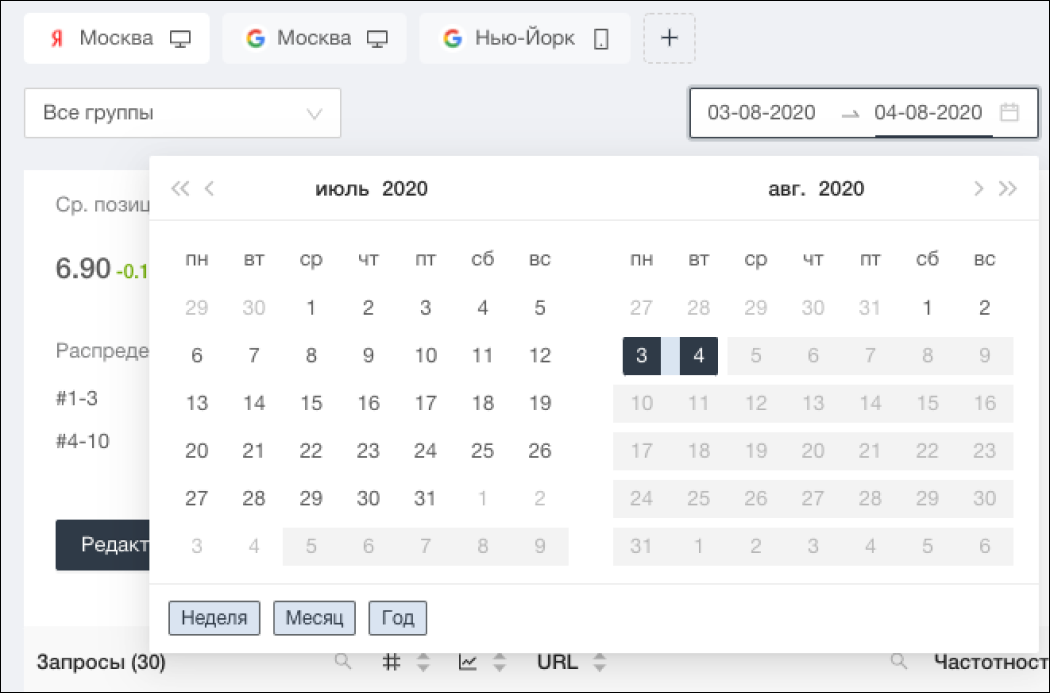Image resolution: width=1050 pixels, height=693 pixels.
Task: Click the calendar icon in date field
Action: click(1009, 113)
